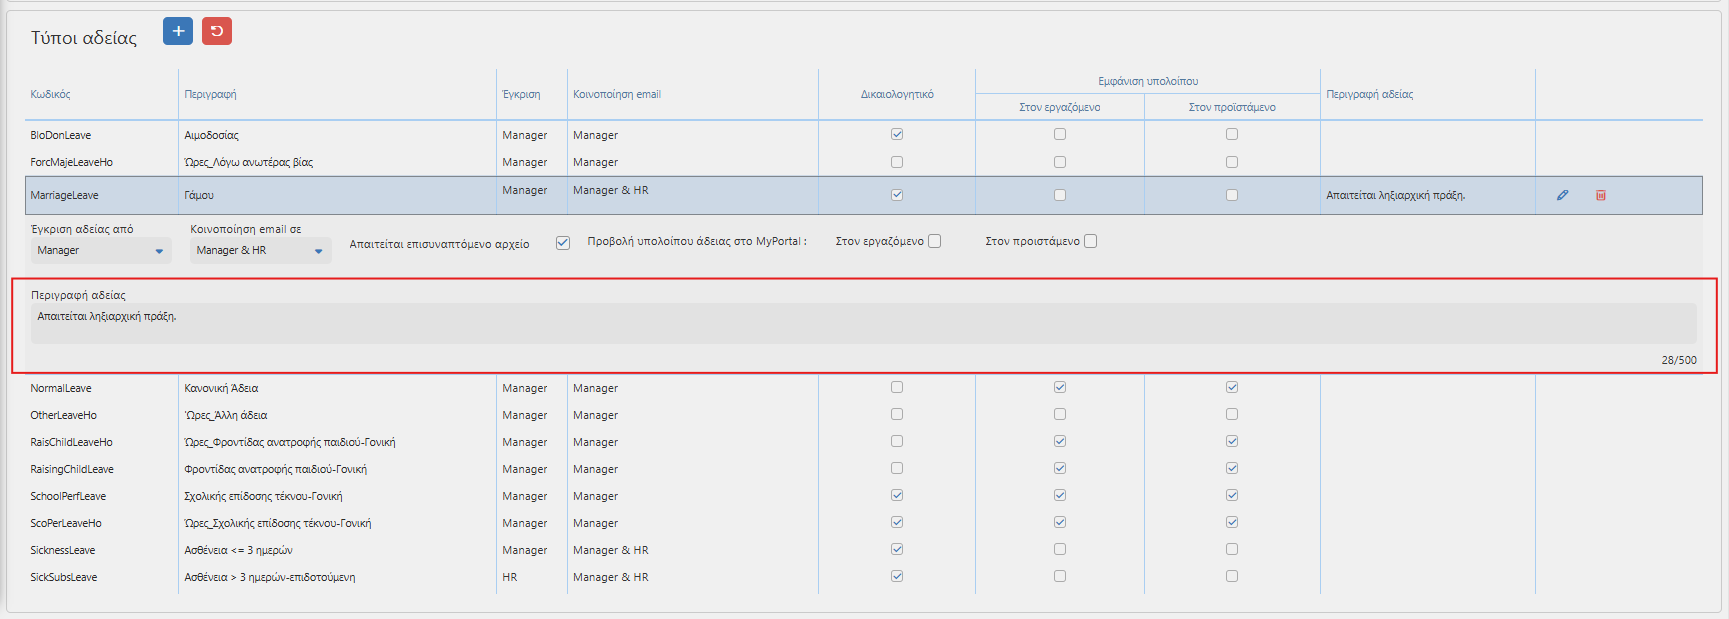Screen dimensions: 1729x619
Task: Toggle 'Στον προϊστάμενο' checkbox for SchoolPerfLeave row
Action: (x=1232, y=495)
